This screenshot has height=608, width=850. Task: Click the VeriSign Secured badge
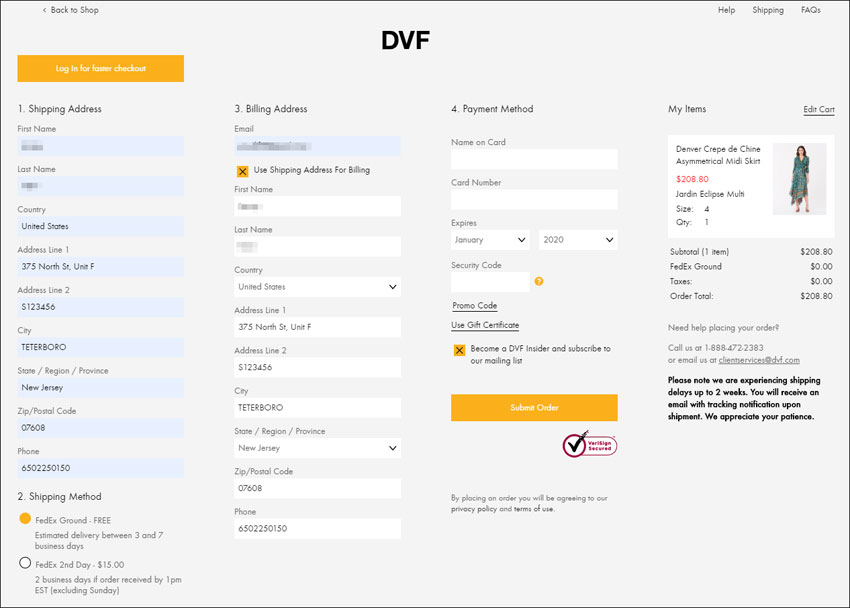(x=590, y=445)
